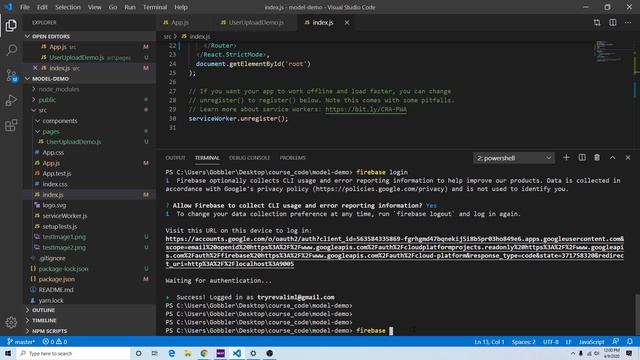Open the Run and Debug view
The width and height of the screenshot is (640, 360).
click(x=11, y=100)
